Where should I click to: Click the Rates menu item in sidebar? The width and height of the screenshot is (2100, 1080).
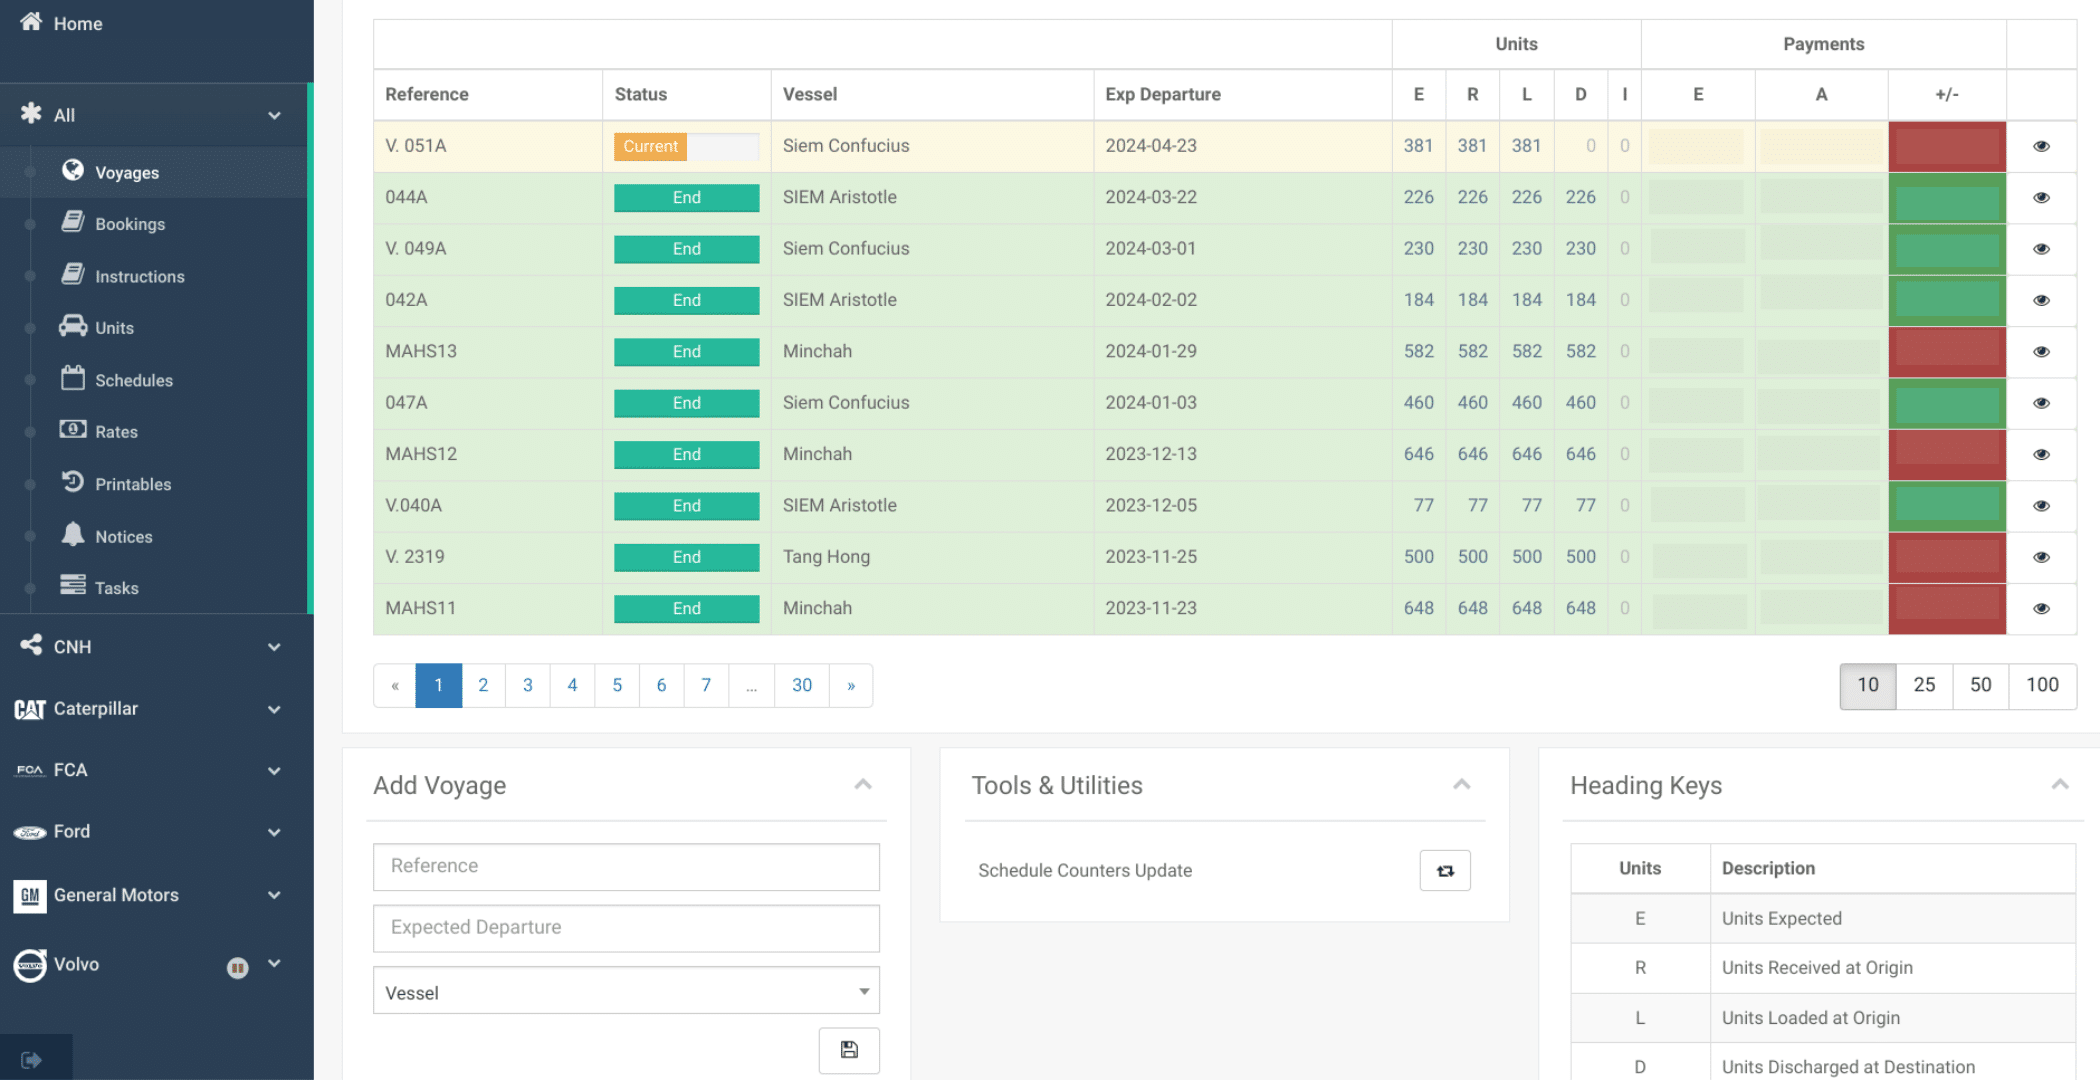[x=116, y=431]
